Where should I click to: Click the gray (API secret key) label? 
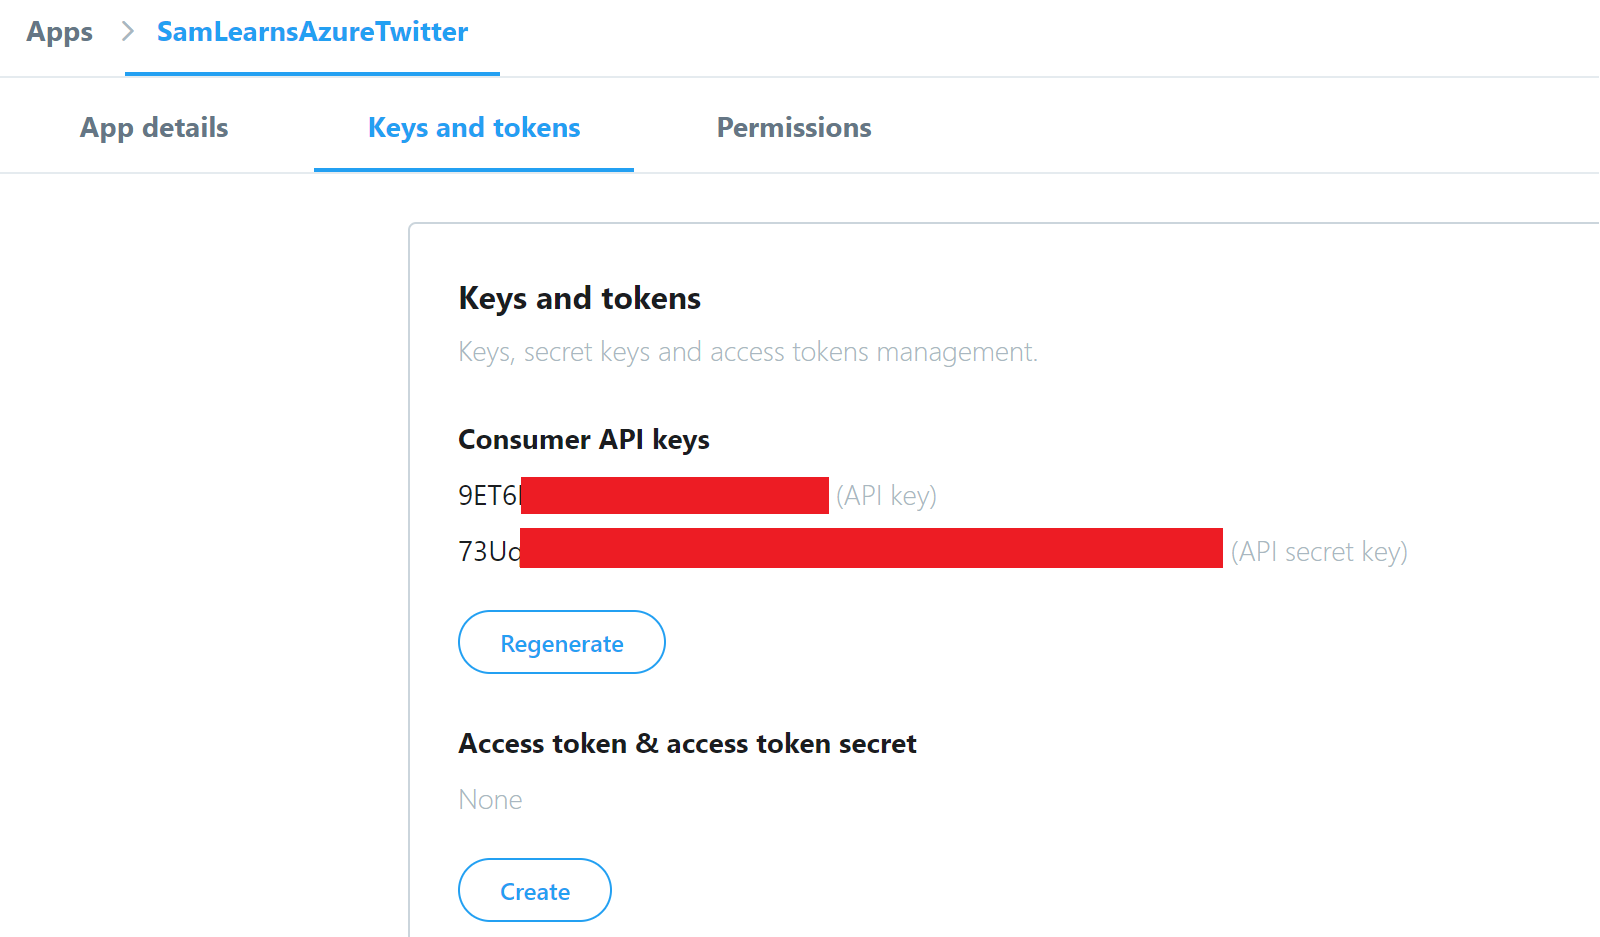click(x=1319, y=552)
